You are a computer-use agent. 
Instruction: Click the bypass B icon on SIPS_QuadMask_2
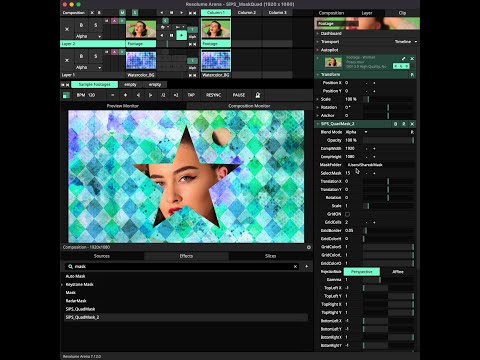coord(395,124)
